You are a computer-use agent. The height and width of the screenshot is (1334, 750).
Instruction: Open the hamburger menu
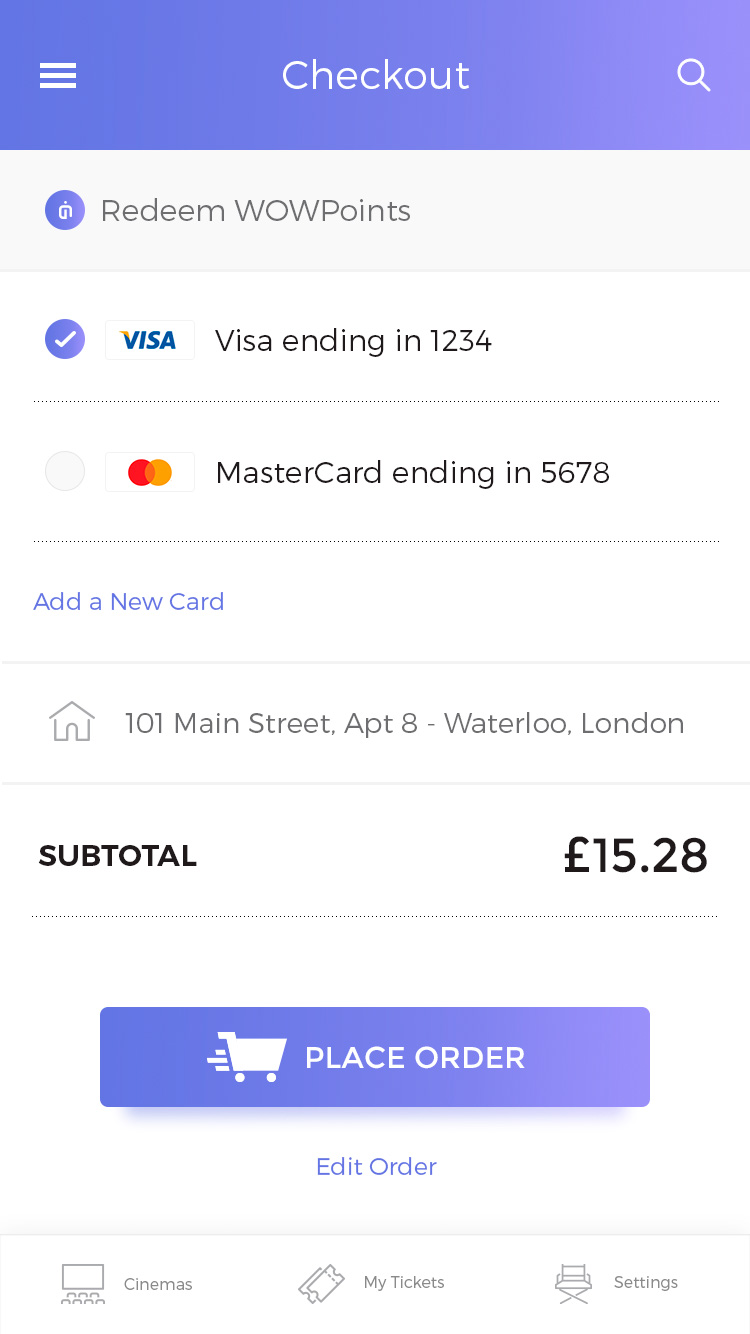tap(58, 76)
